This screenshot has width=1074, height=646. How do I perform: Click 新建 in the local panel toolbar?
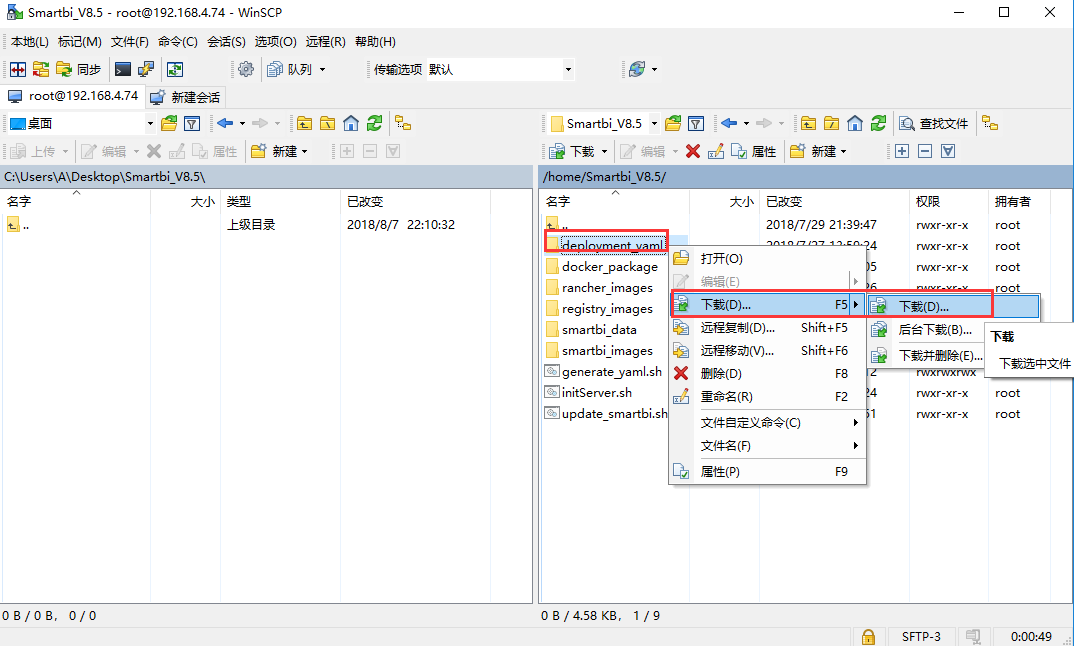(279, 151)
